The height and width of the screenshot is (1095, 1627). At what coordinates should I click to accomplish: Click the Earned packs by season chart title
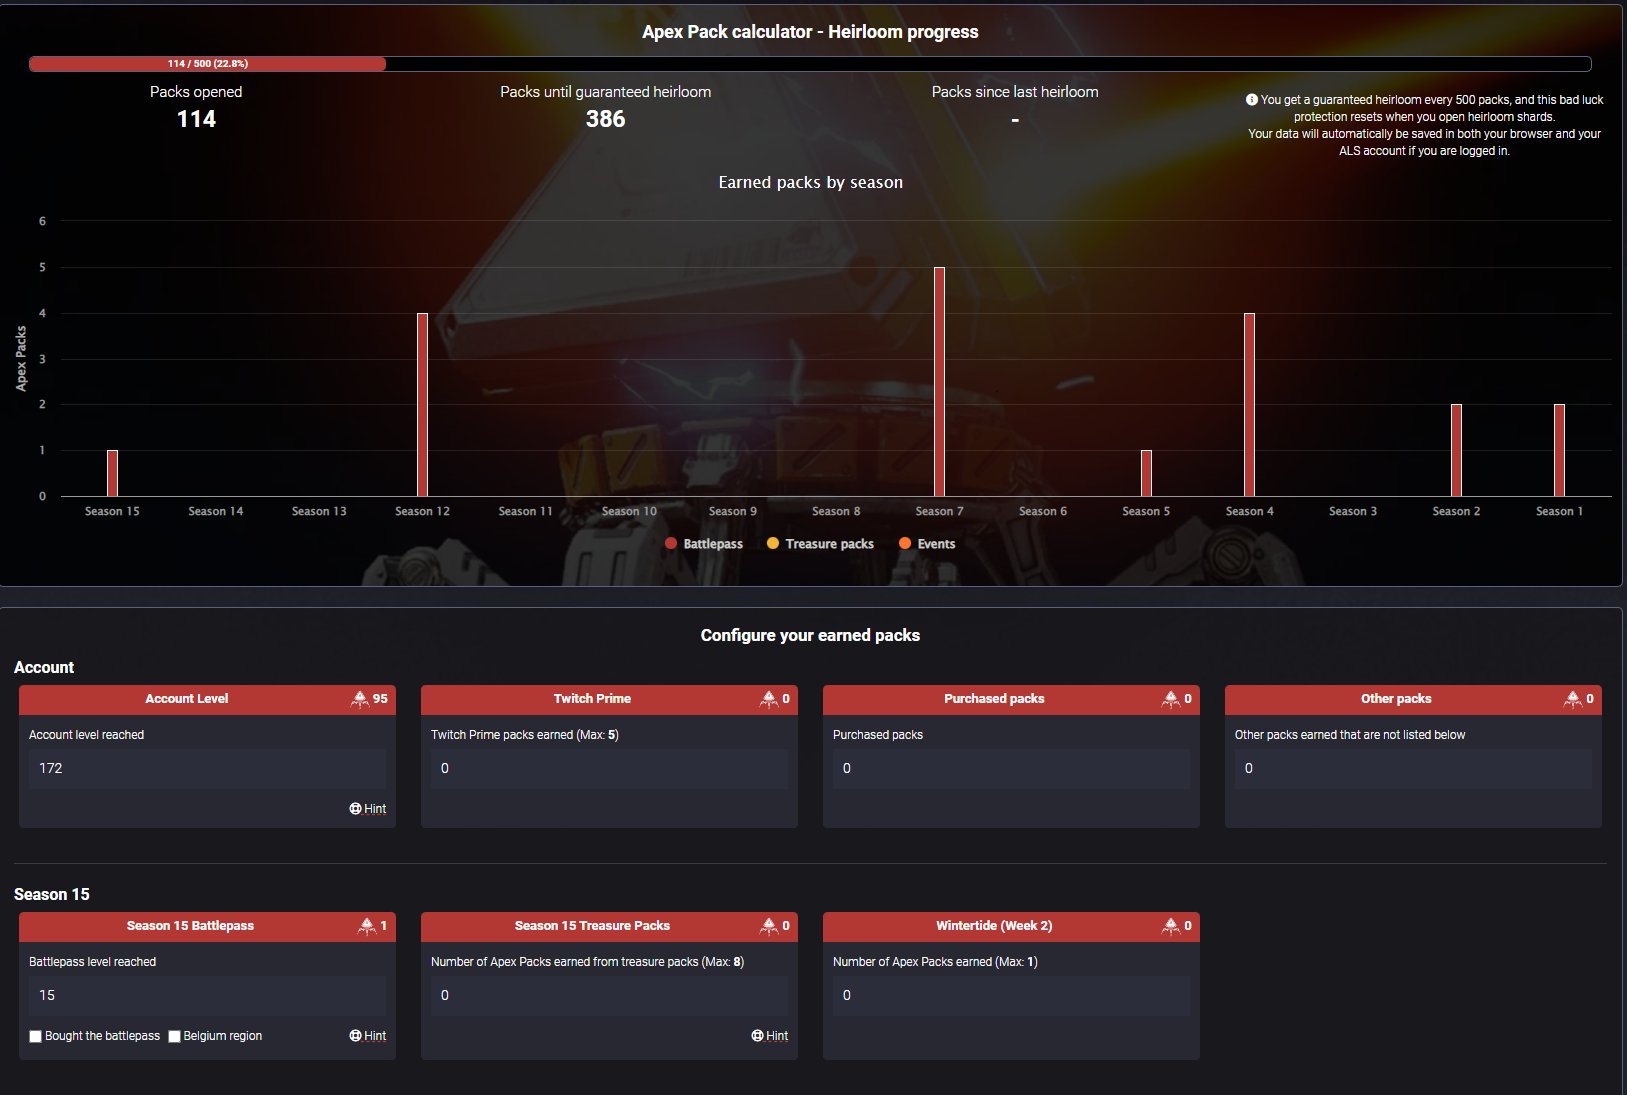click(810, 182)
